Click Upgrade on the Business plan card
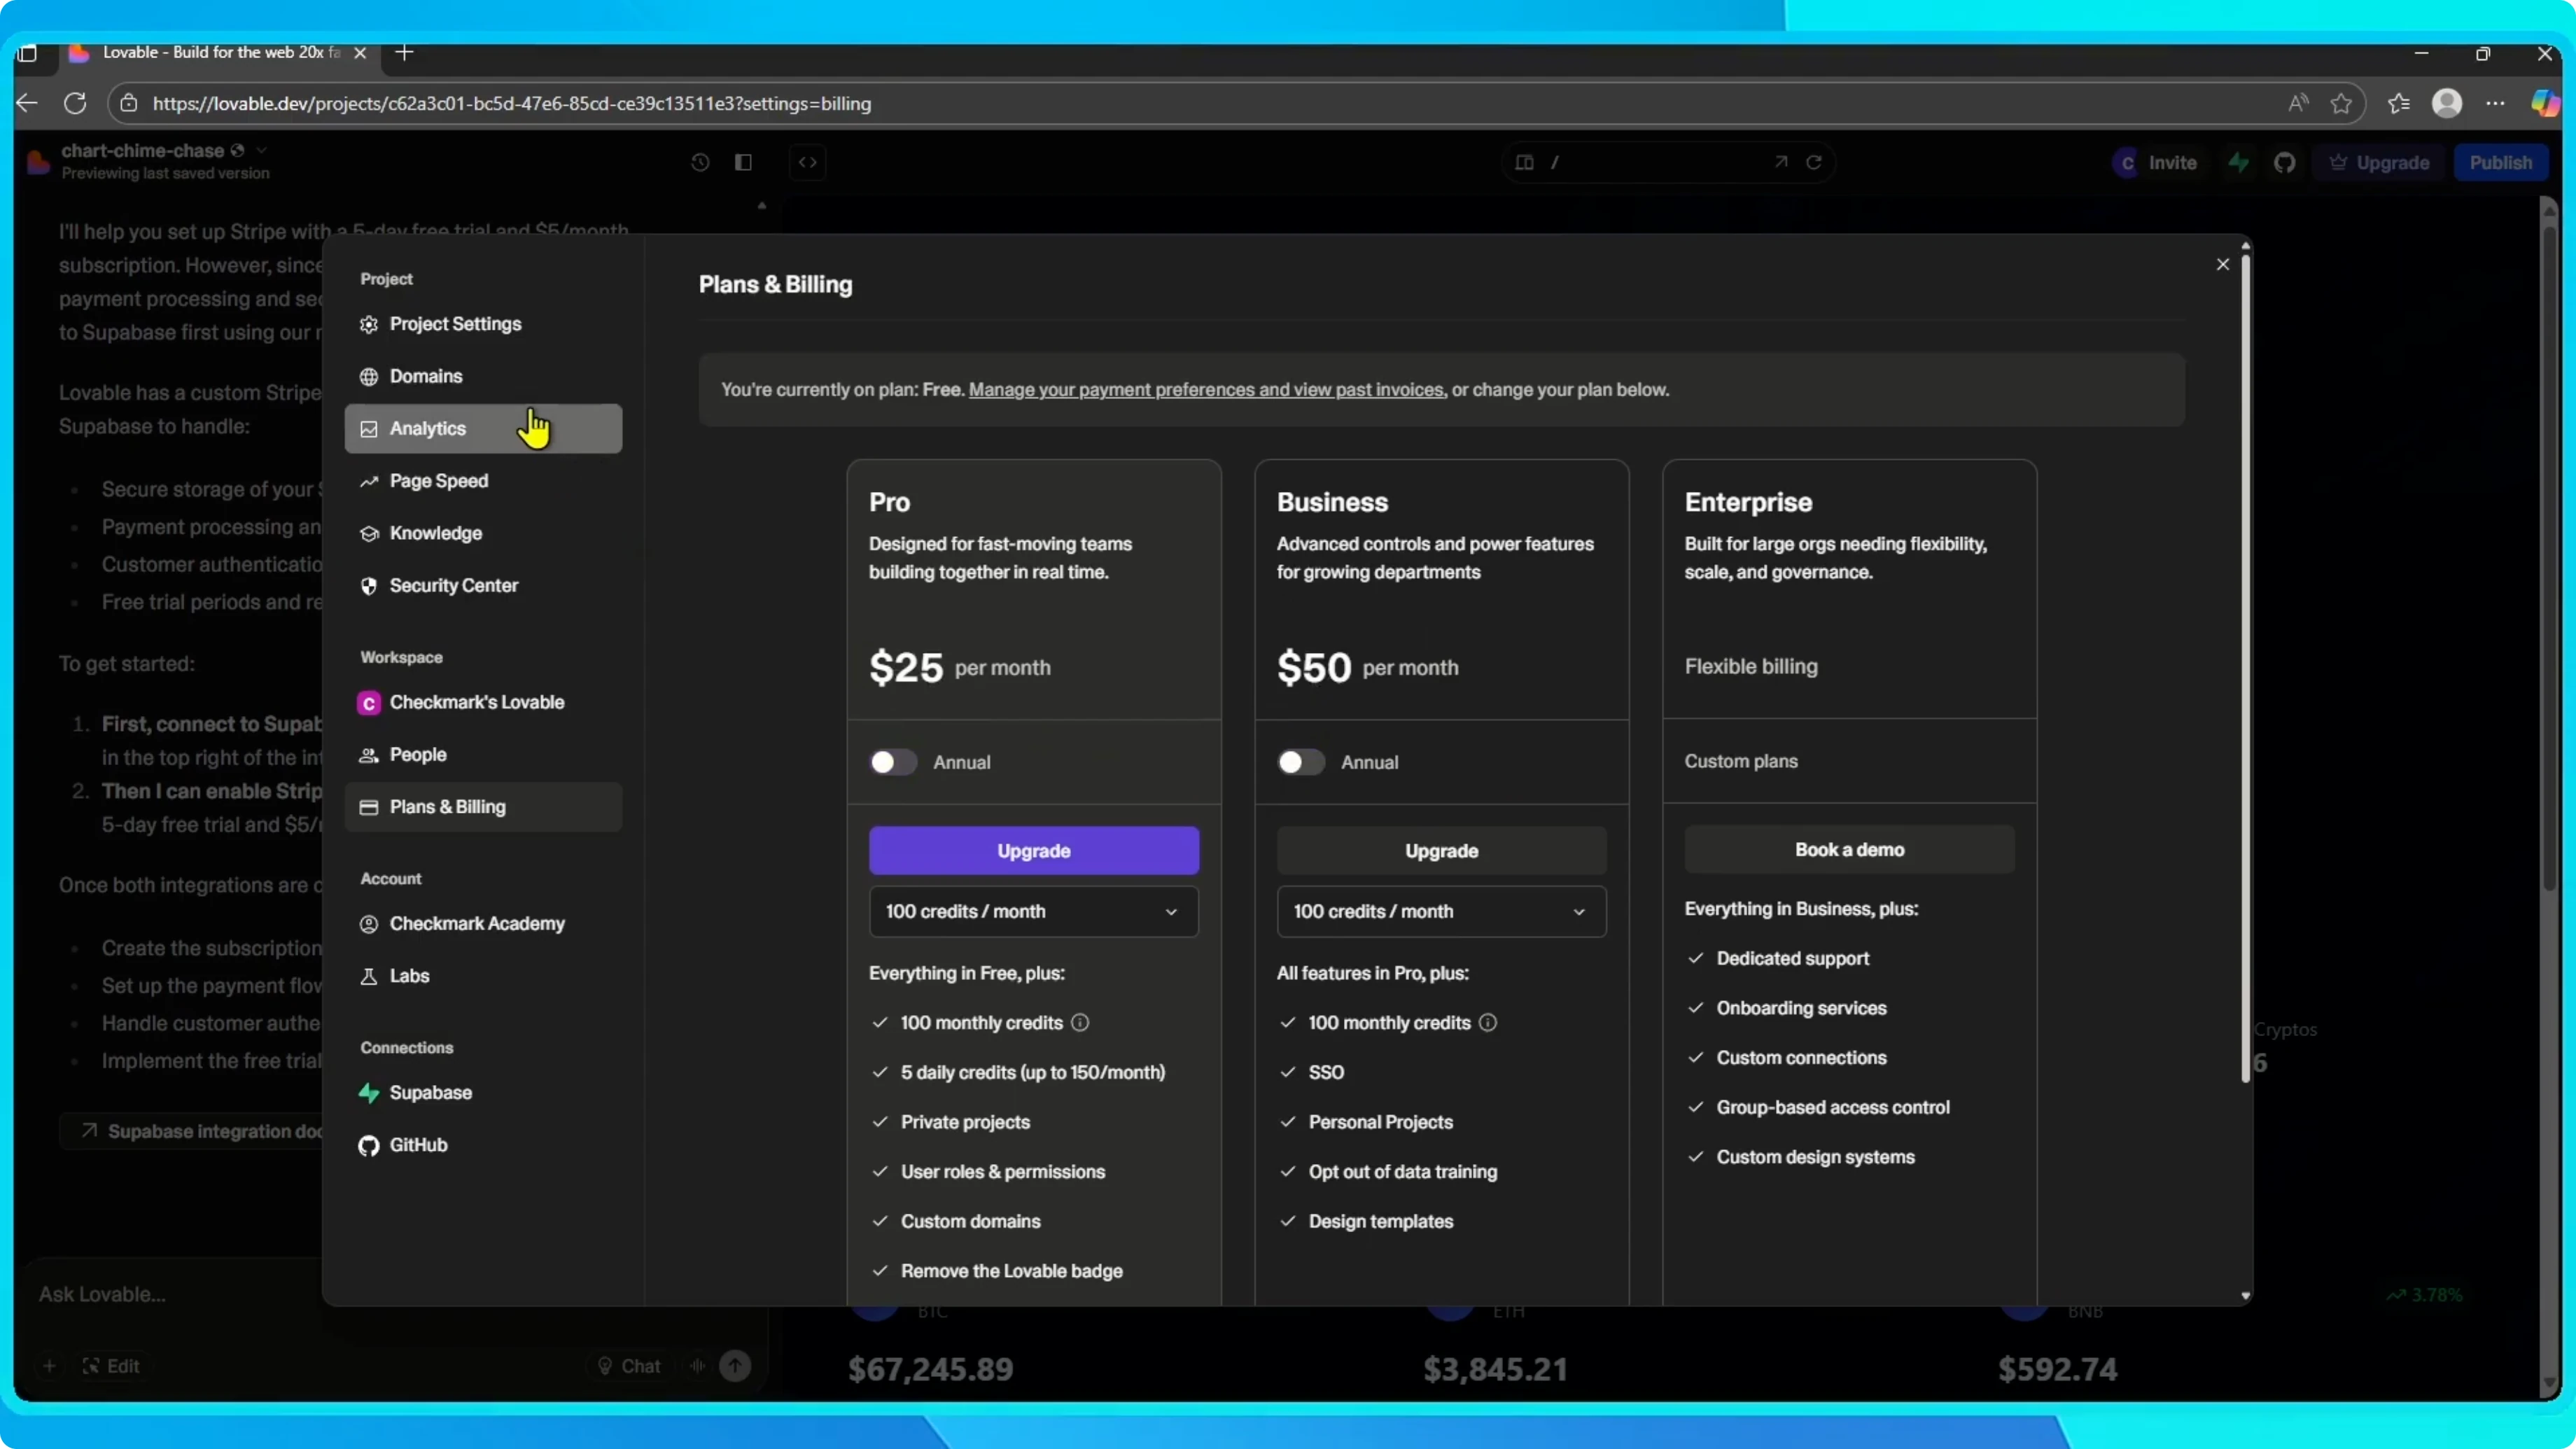The image size is (2576, 1449). (x=1441, y=851)
